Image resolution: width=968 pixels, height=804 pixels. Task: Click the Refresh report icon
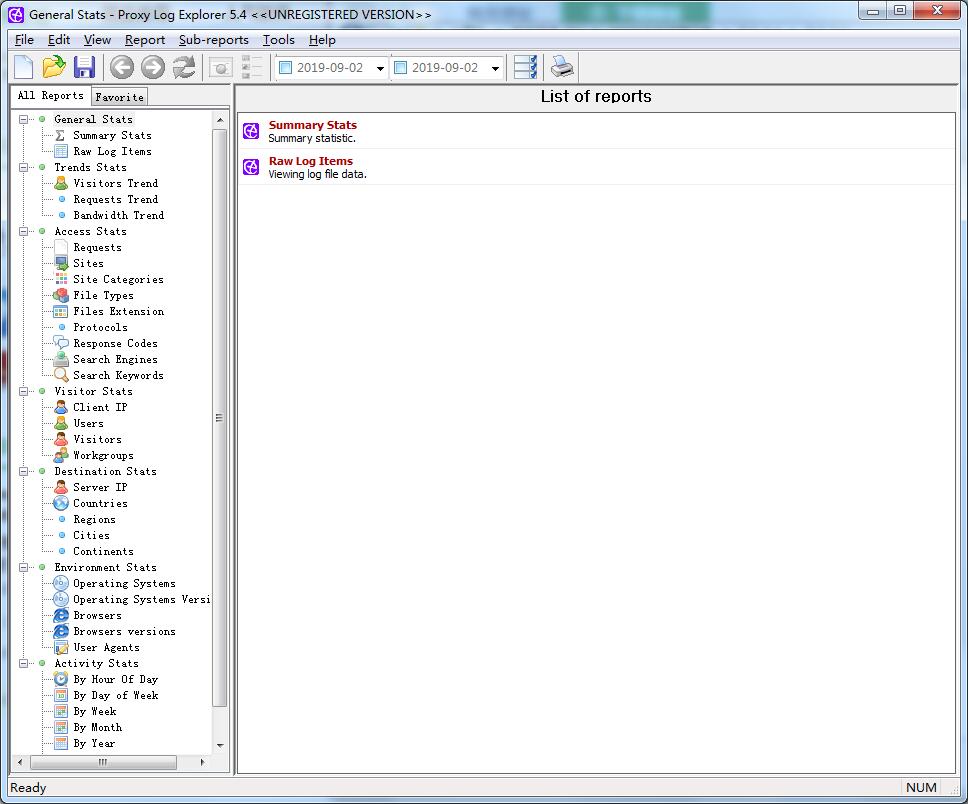[184, 67]
